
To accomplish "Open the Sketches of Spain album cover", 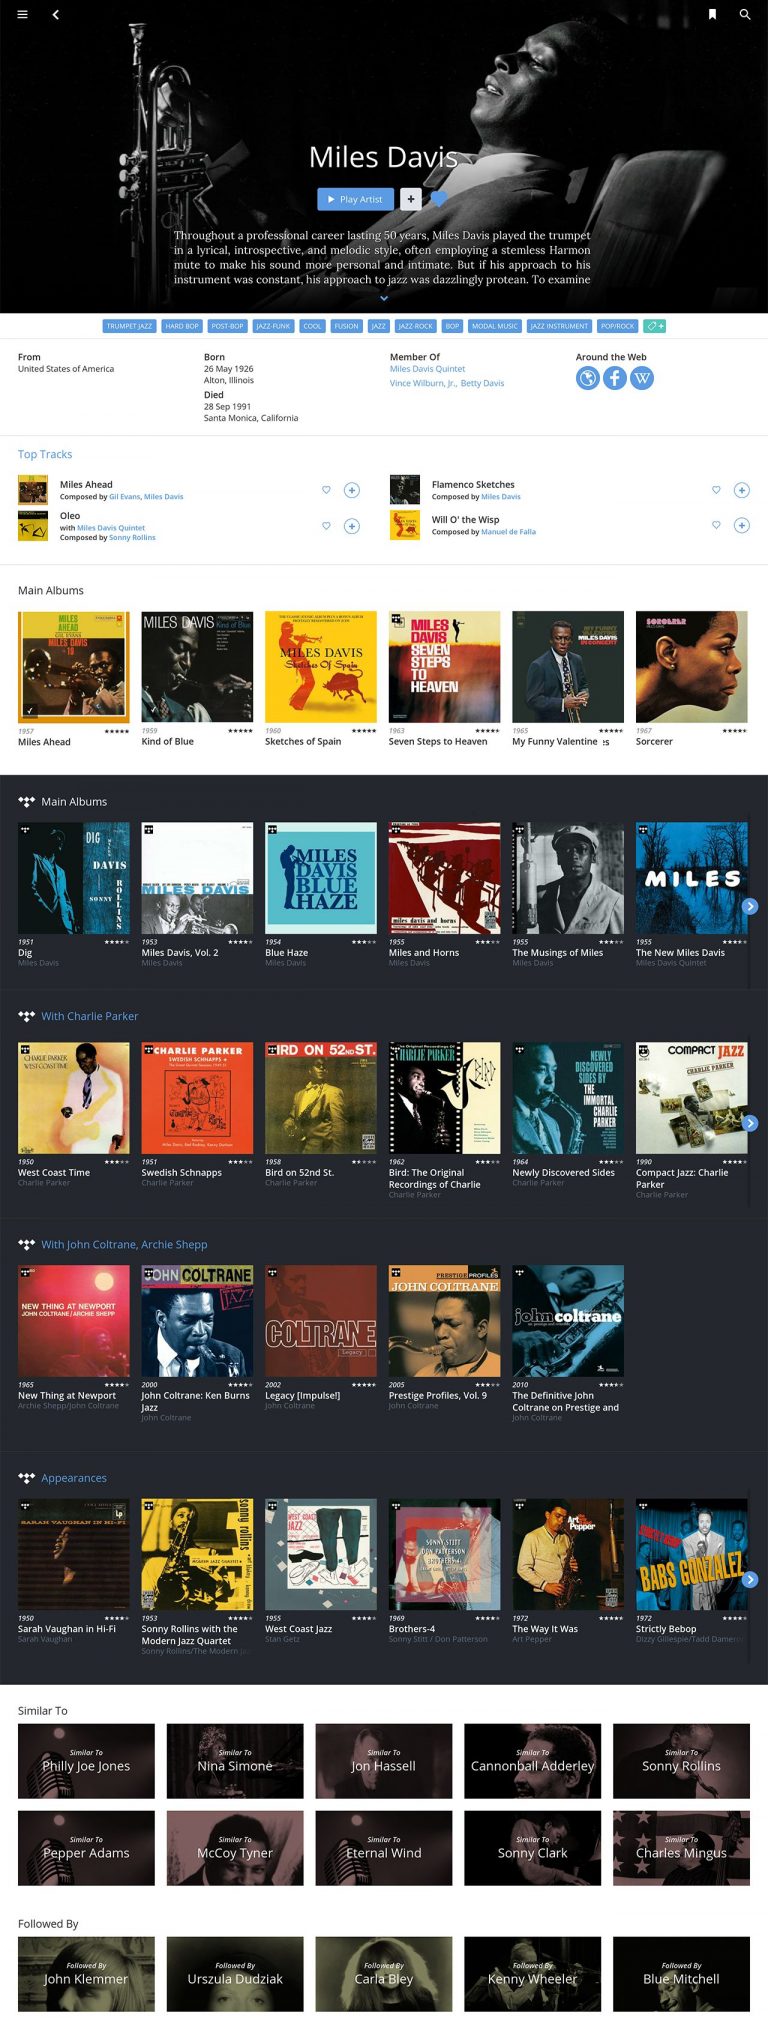I will tap(321, 667).
